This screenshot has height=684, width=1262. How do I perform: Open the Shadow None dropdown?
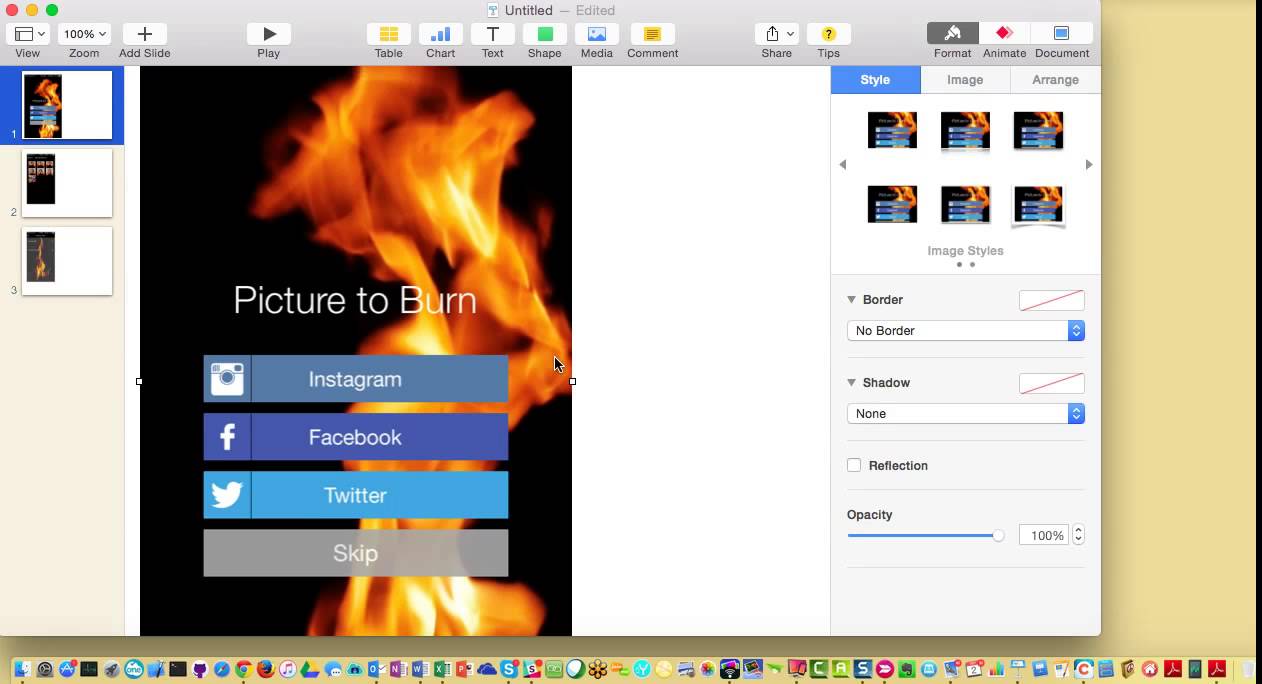click(966, 414)
